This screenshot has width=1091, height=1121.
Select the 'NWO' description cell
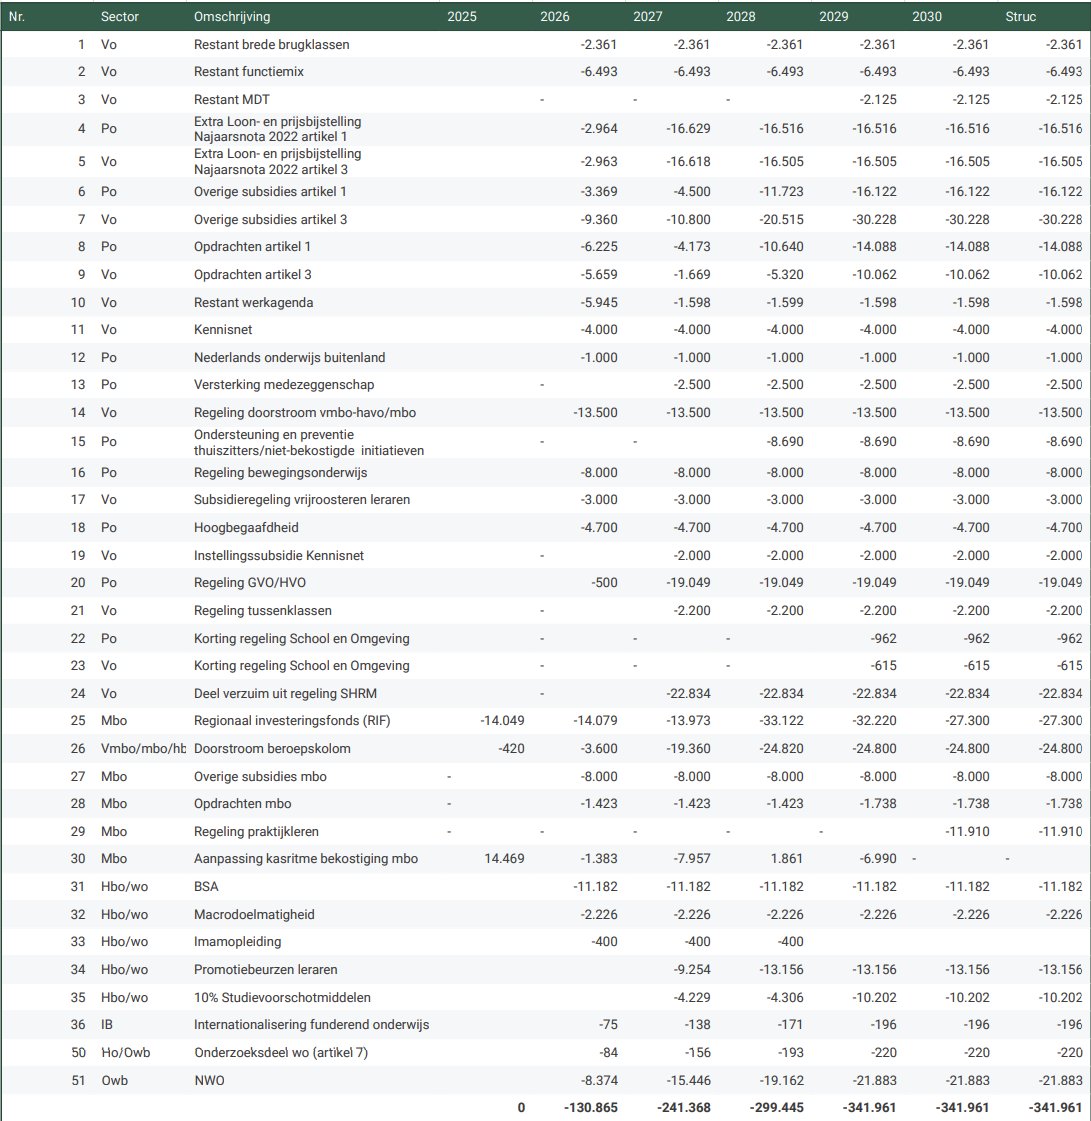click(x=209, y=1080)
